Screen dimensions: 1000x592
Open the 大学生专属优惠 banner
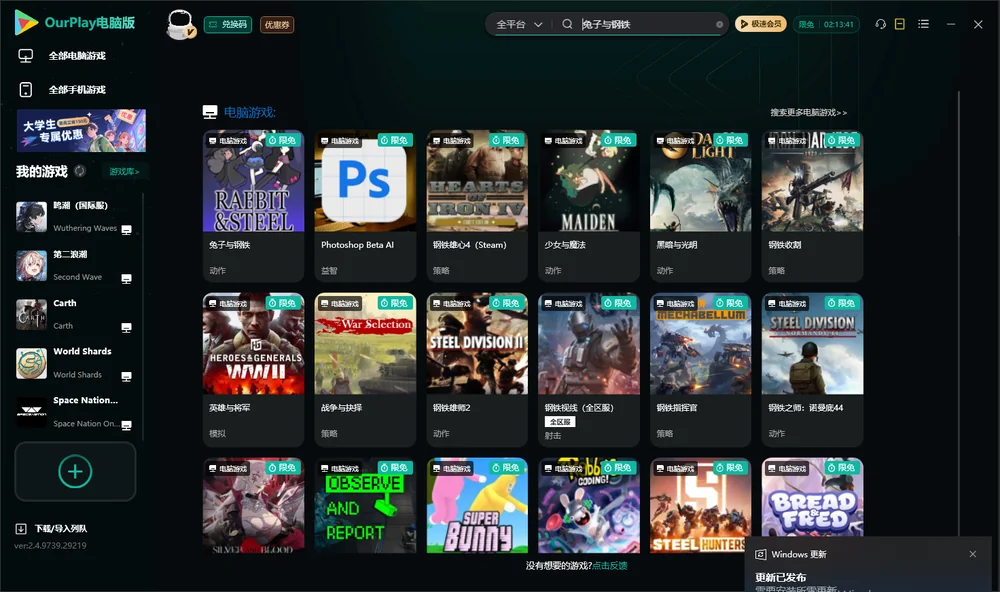click(x=81, y=130)
